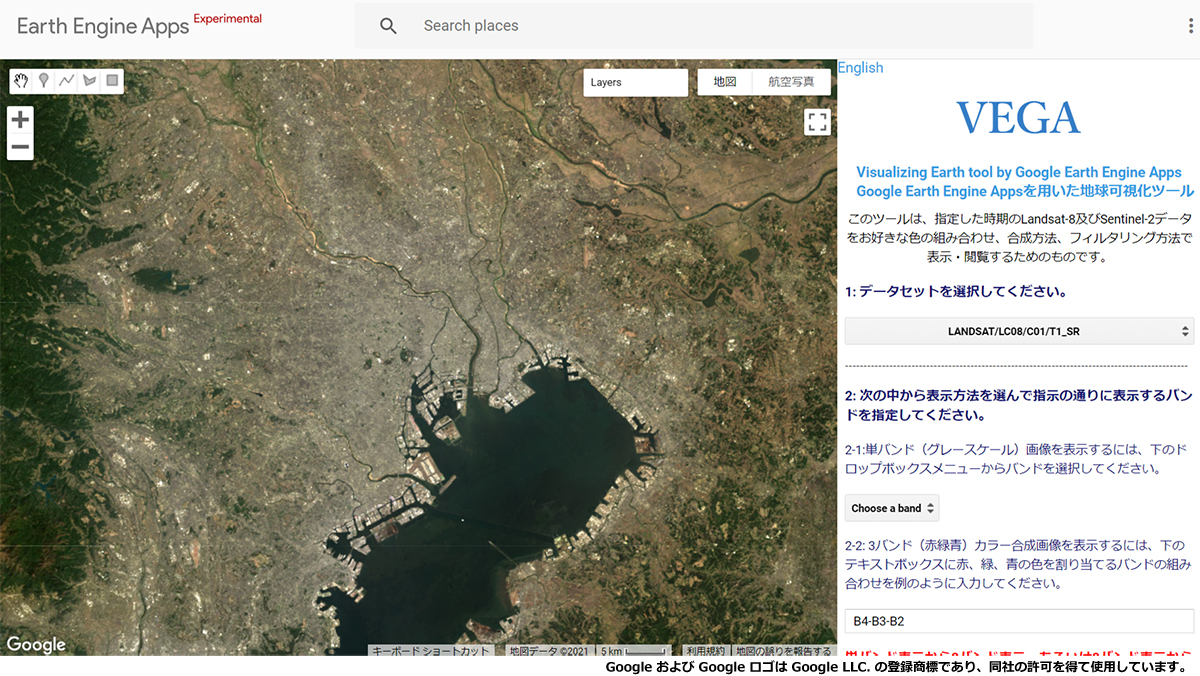The image size is (1200, 676).
Task: Open the Layers panel
Action: [x=636, y=82]
